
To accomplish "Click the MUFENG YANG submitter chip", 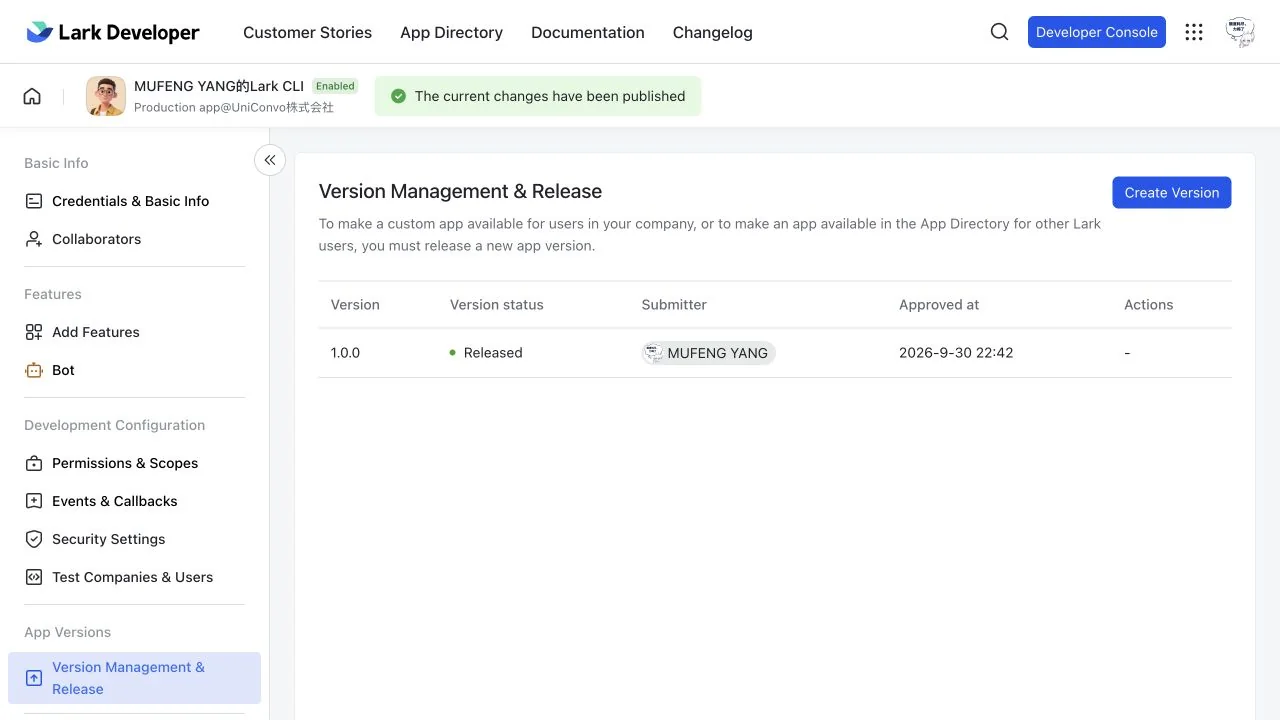I will coord(708,353).
